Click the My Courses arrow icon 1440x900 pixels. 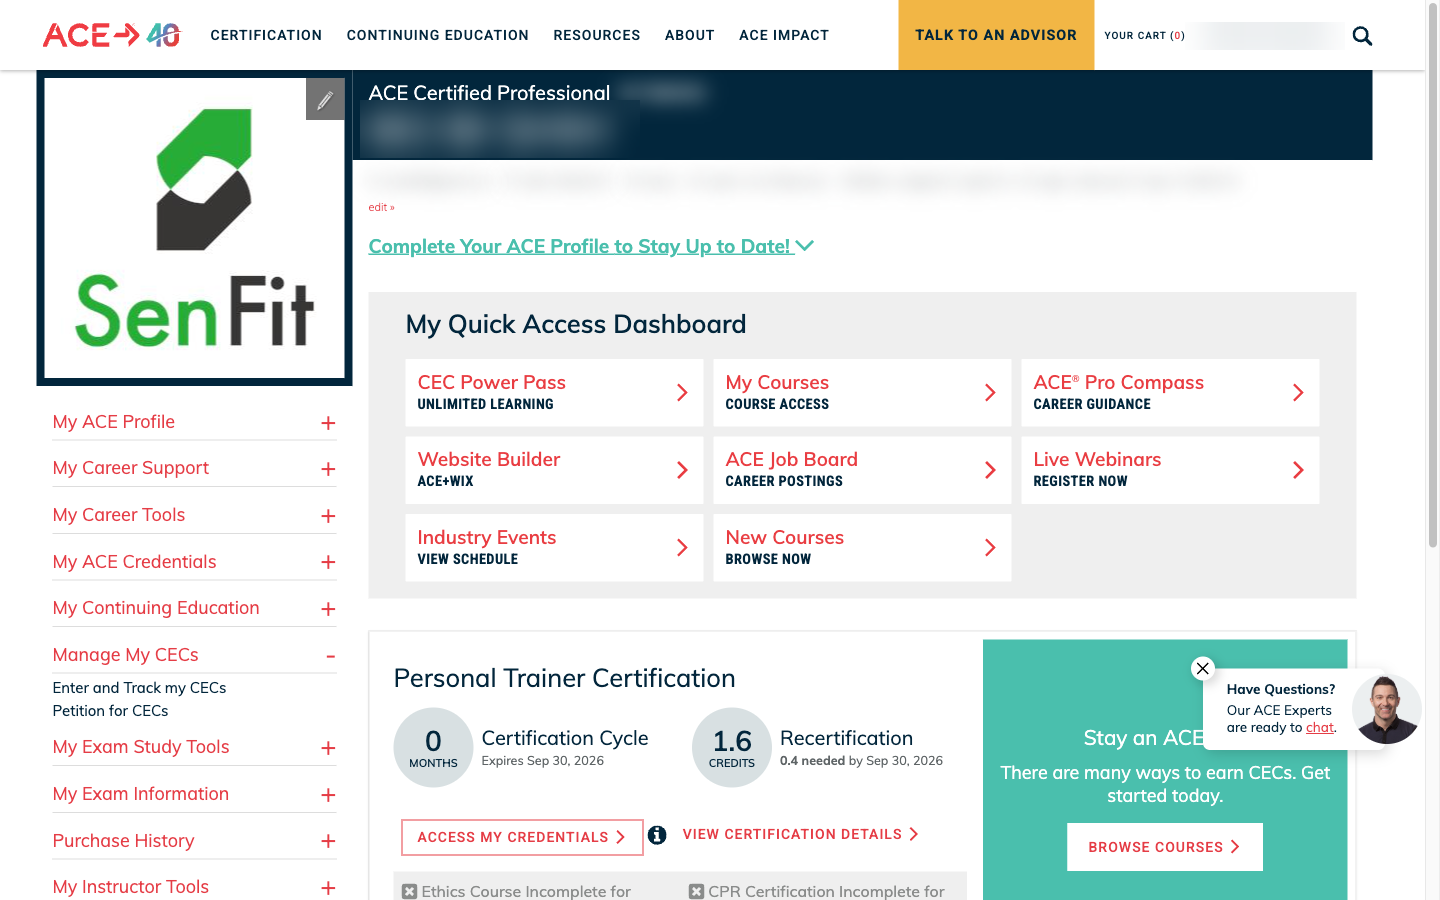pyautogui.click(x=990, y=393)
